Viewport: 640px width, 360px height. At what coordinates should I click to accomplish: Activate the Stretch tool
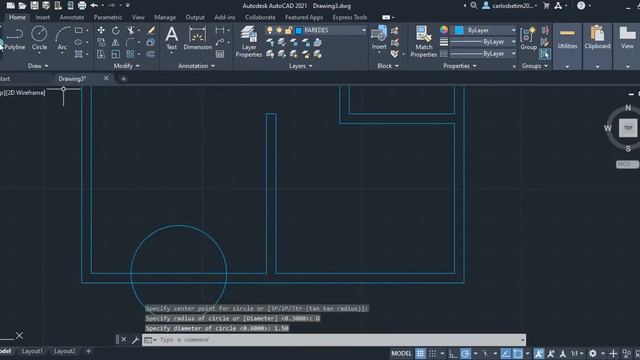(x=101, y=54)
